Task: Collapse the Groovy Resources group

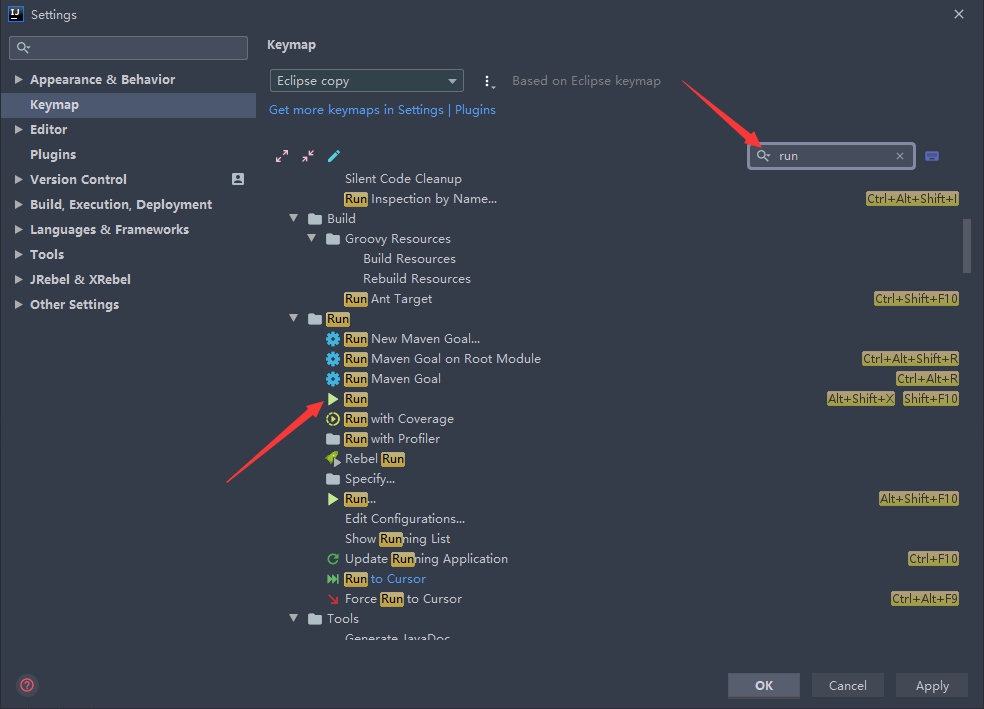Action: 312,238
